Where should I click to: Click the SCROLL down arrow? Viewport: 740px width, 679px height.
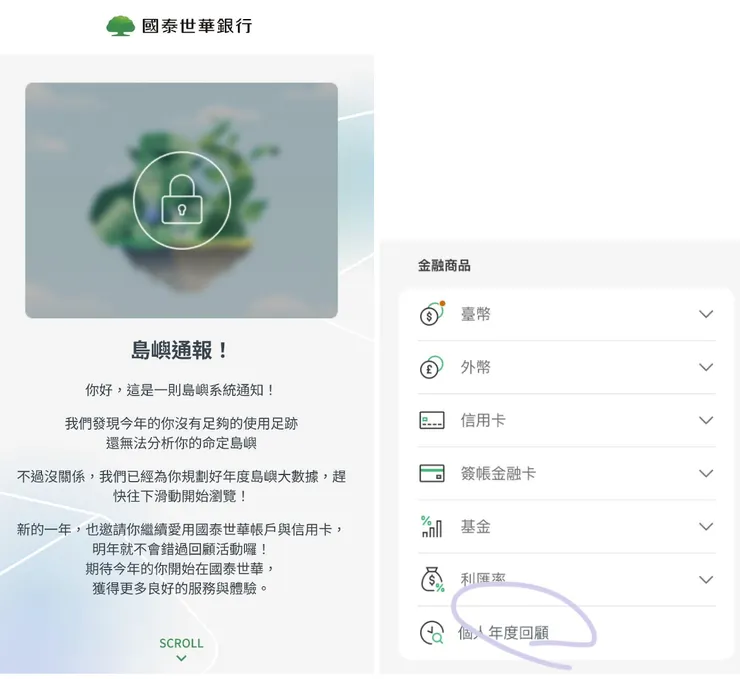pyautogui.click(x=181, y=658)
